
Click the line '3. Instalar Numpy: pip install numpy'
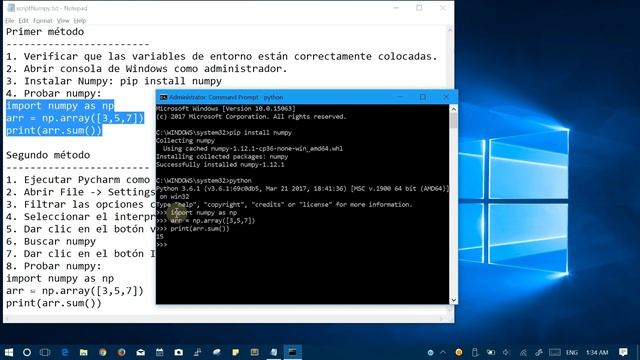pos(114,81)
